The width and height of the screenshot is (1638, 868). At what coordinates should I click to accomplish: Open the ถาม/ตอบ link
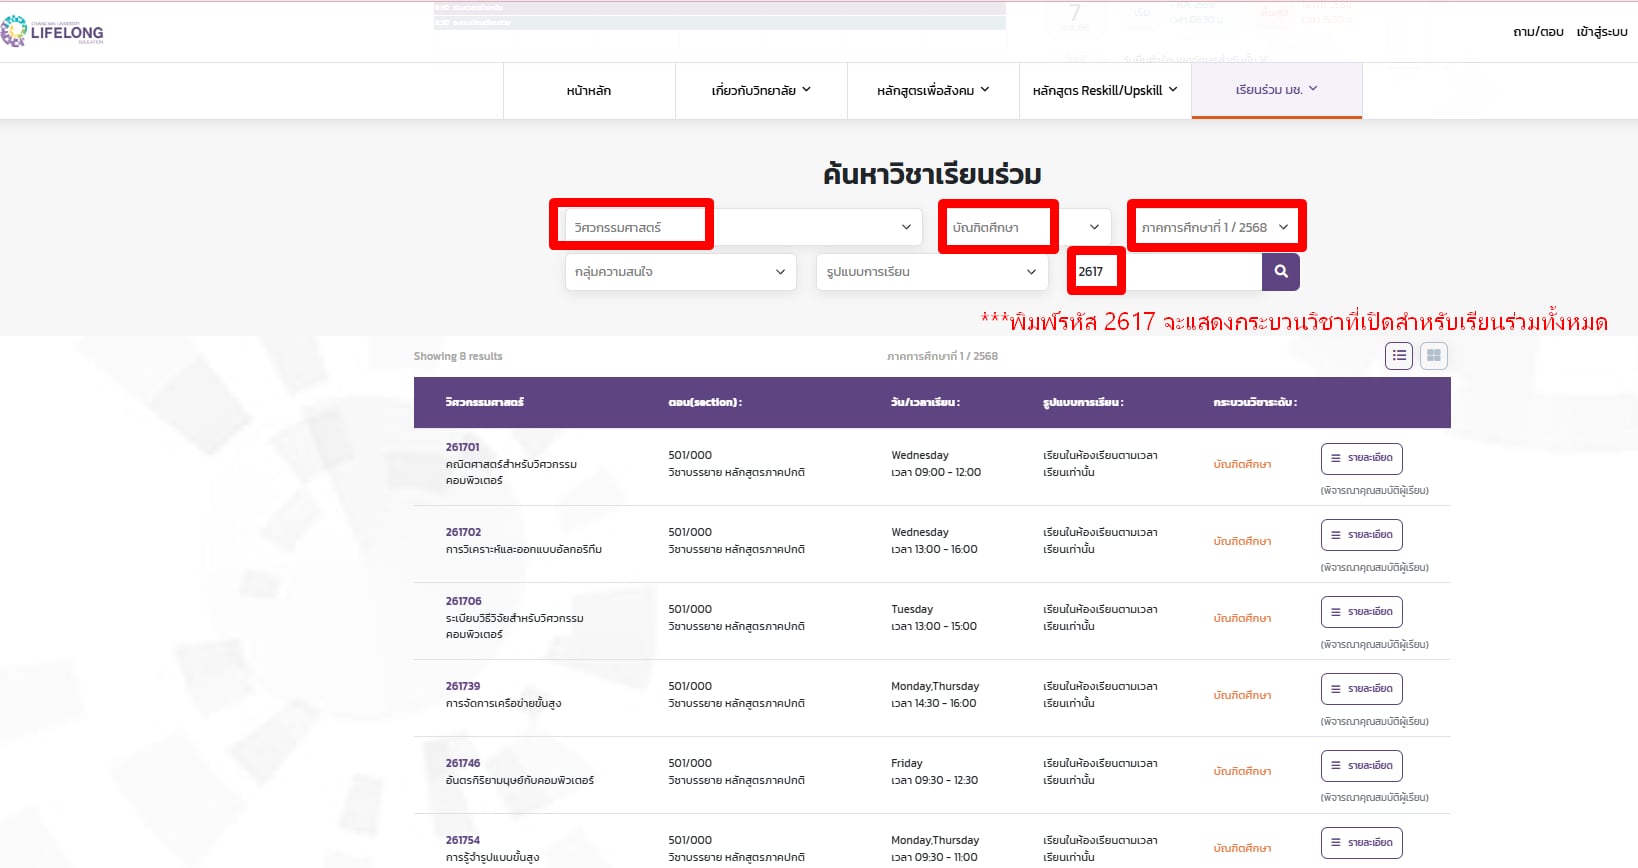[x=1538, y=32]
